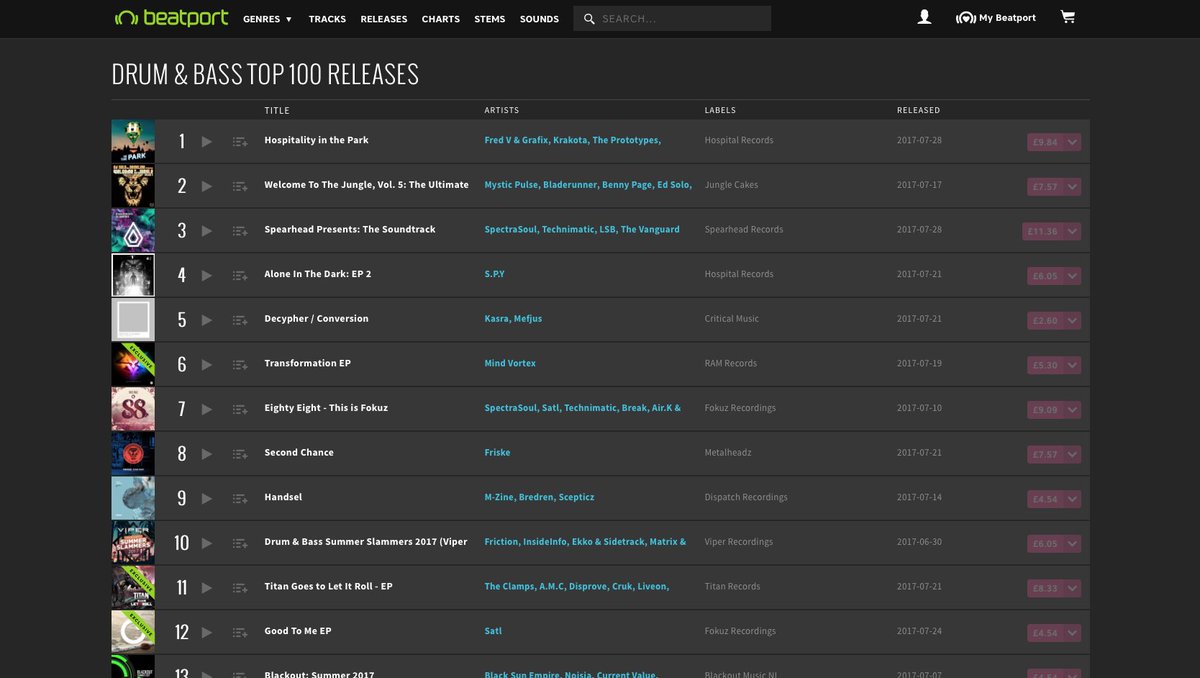Open Hospitality in the Park cover thumbnail
1200x678 pixels.
tap(133, 141)
